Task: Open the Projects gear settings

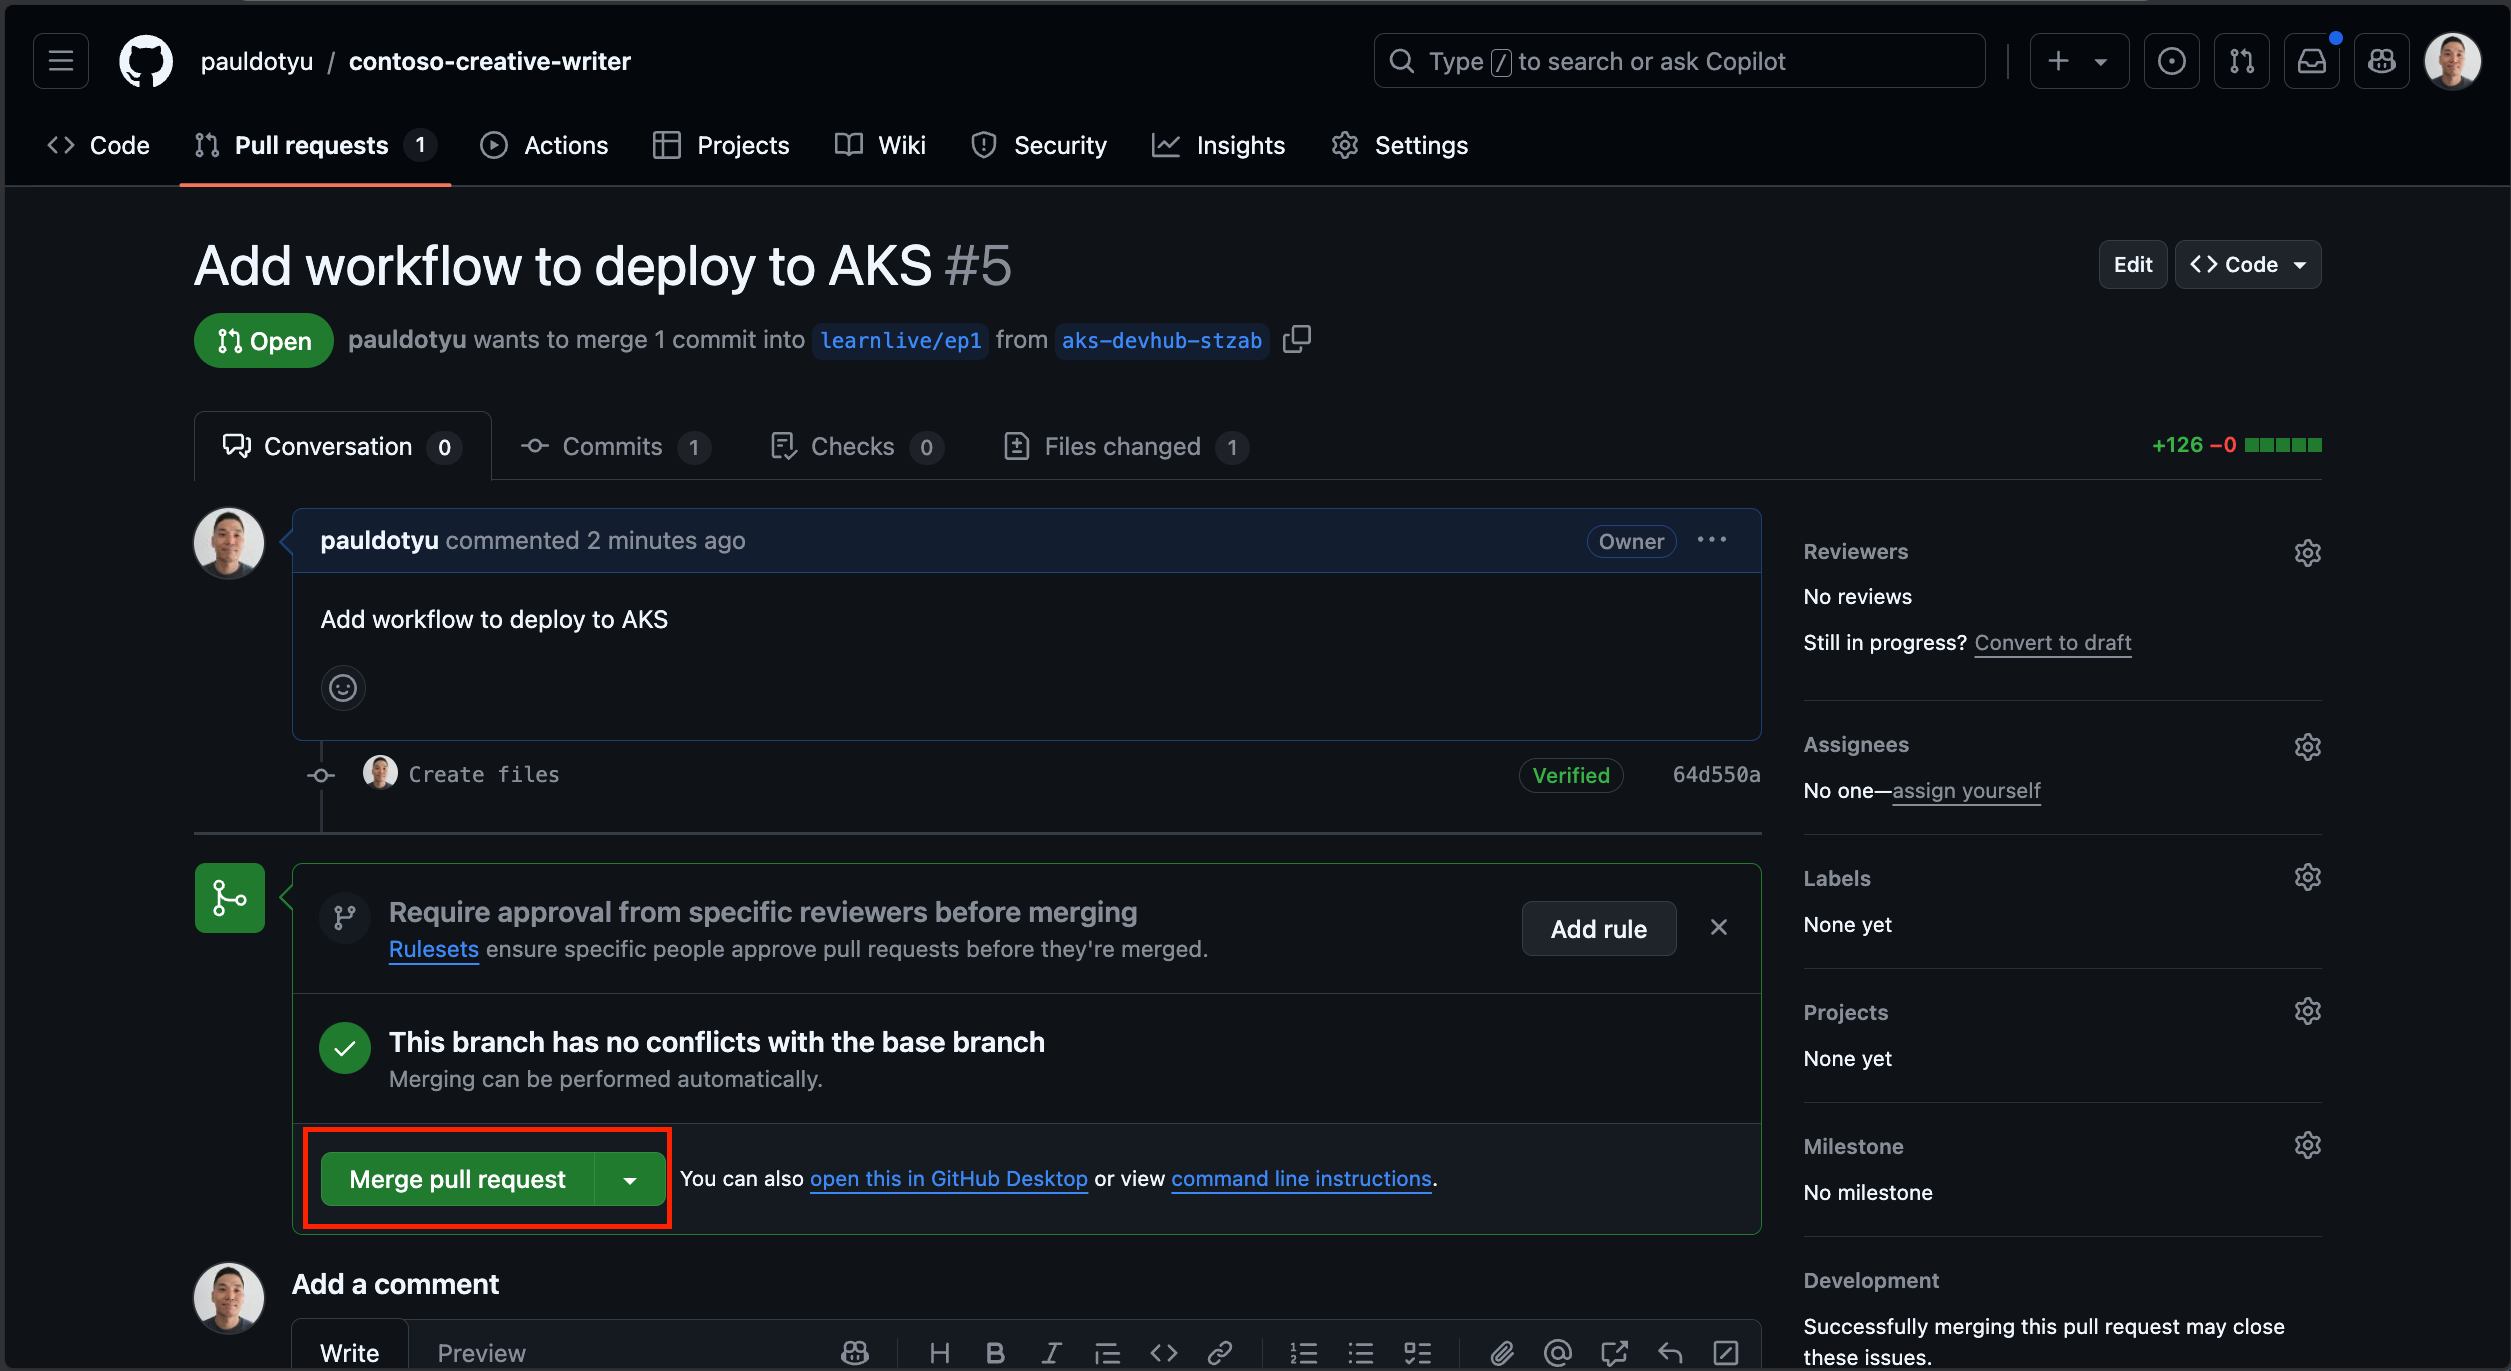Action: tap(2307, 1011)
